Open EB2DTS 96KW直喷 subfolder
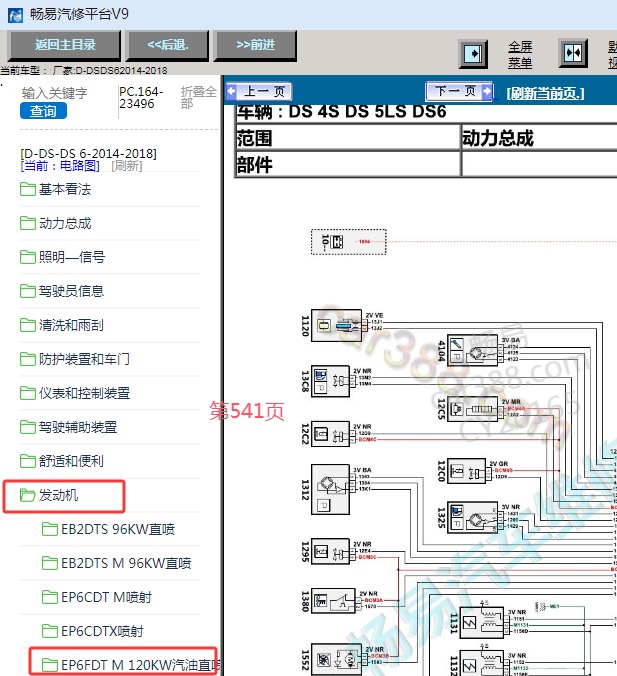The image size is (617, 676). [x=118, y=529]
